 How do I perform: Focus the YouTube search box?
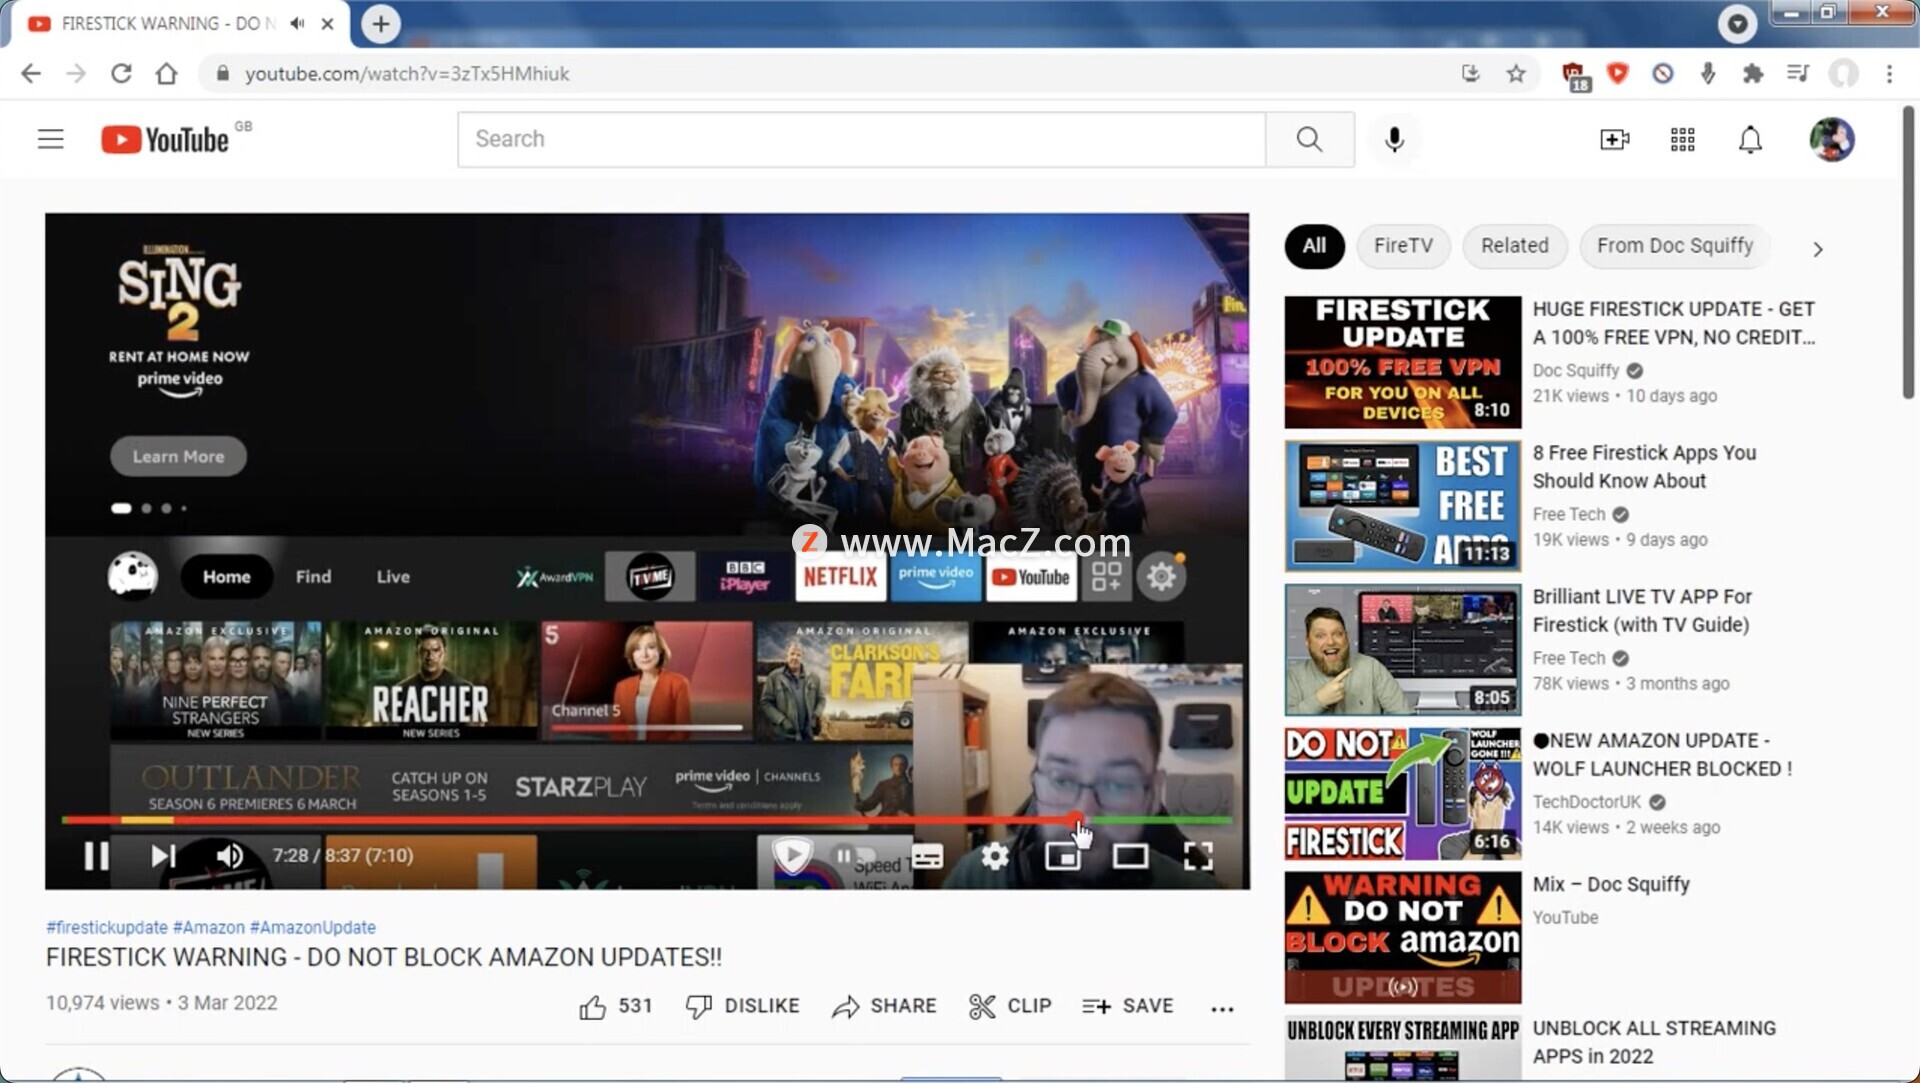coord(861,139)
